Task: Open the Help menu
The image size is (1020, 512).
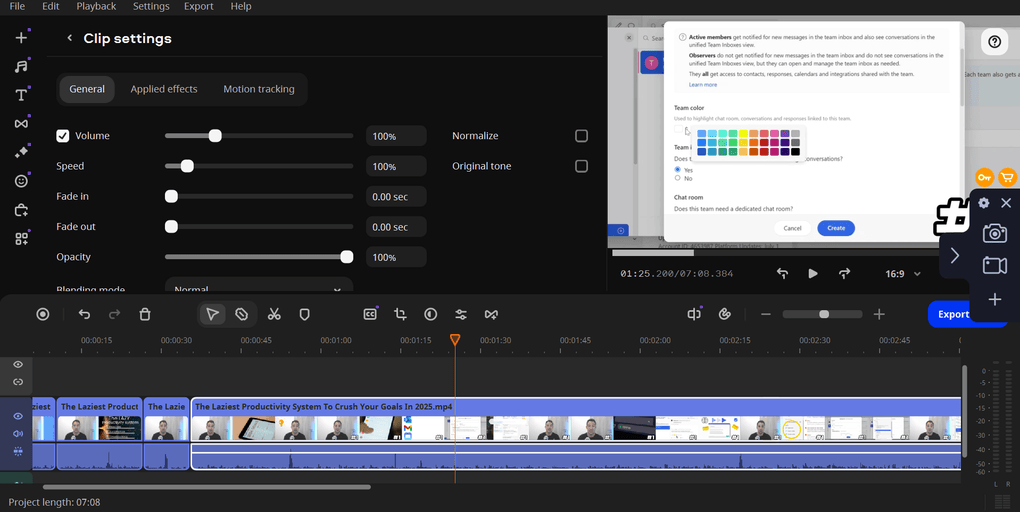Action: click(241, 7)
